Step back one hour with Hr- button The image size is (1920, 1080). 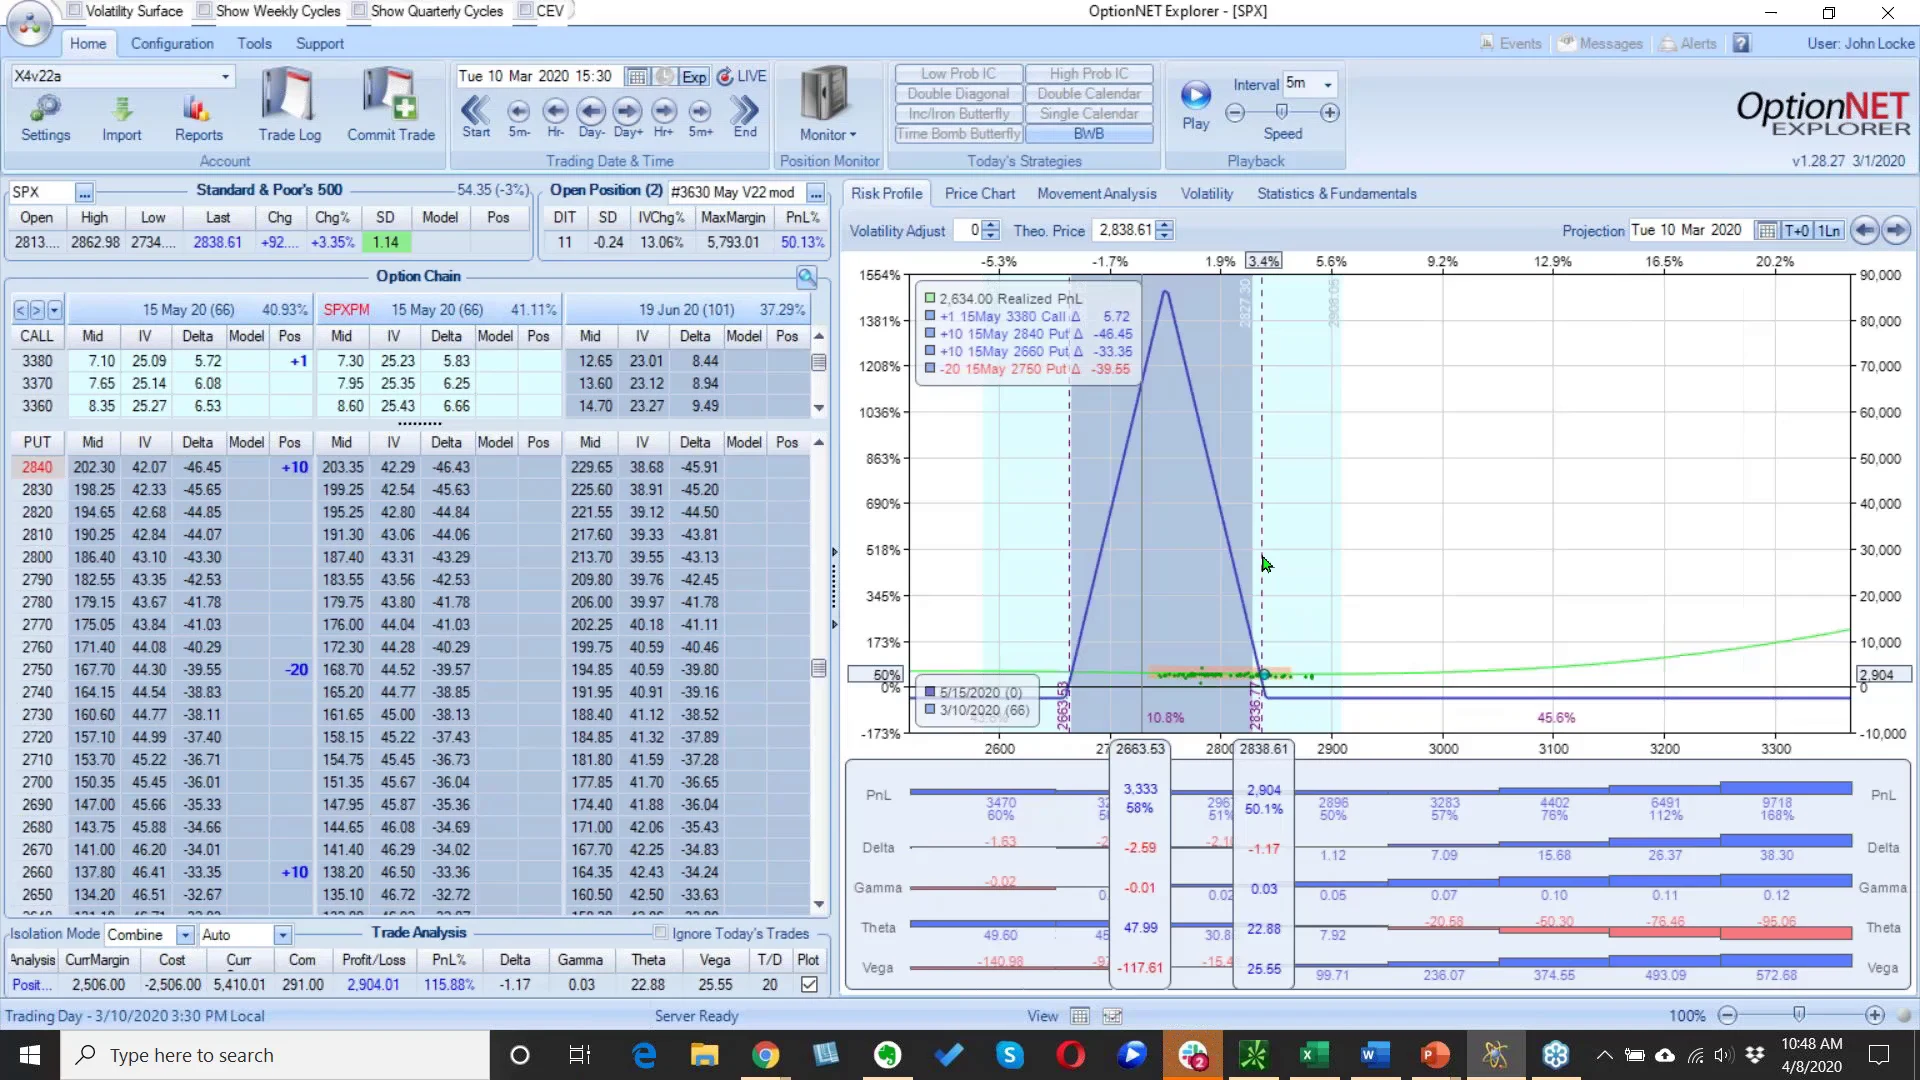pyautogui.click(x=555, y=116)
